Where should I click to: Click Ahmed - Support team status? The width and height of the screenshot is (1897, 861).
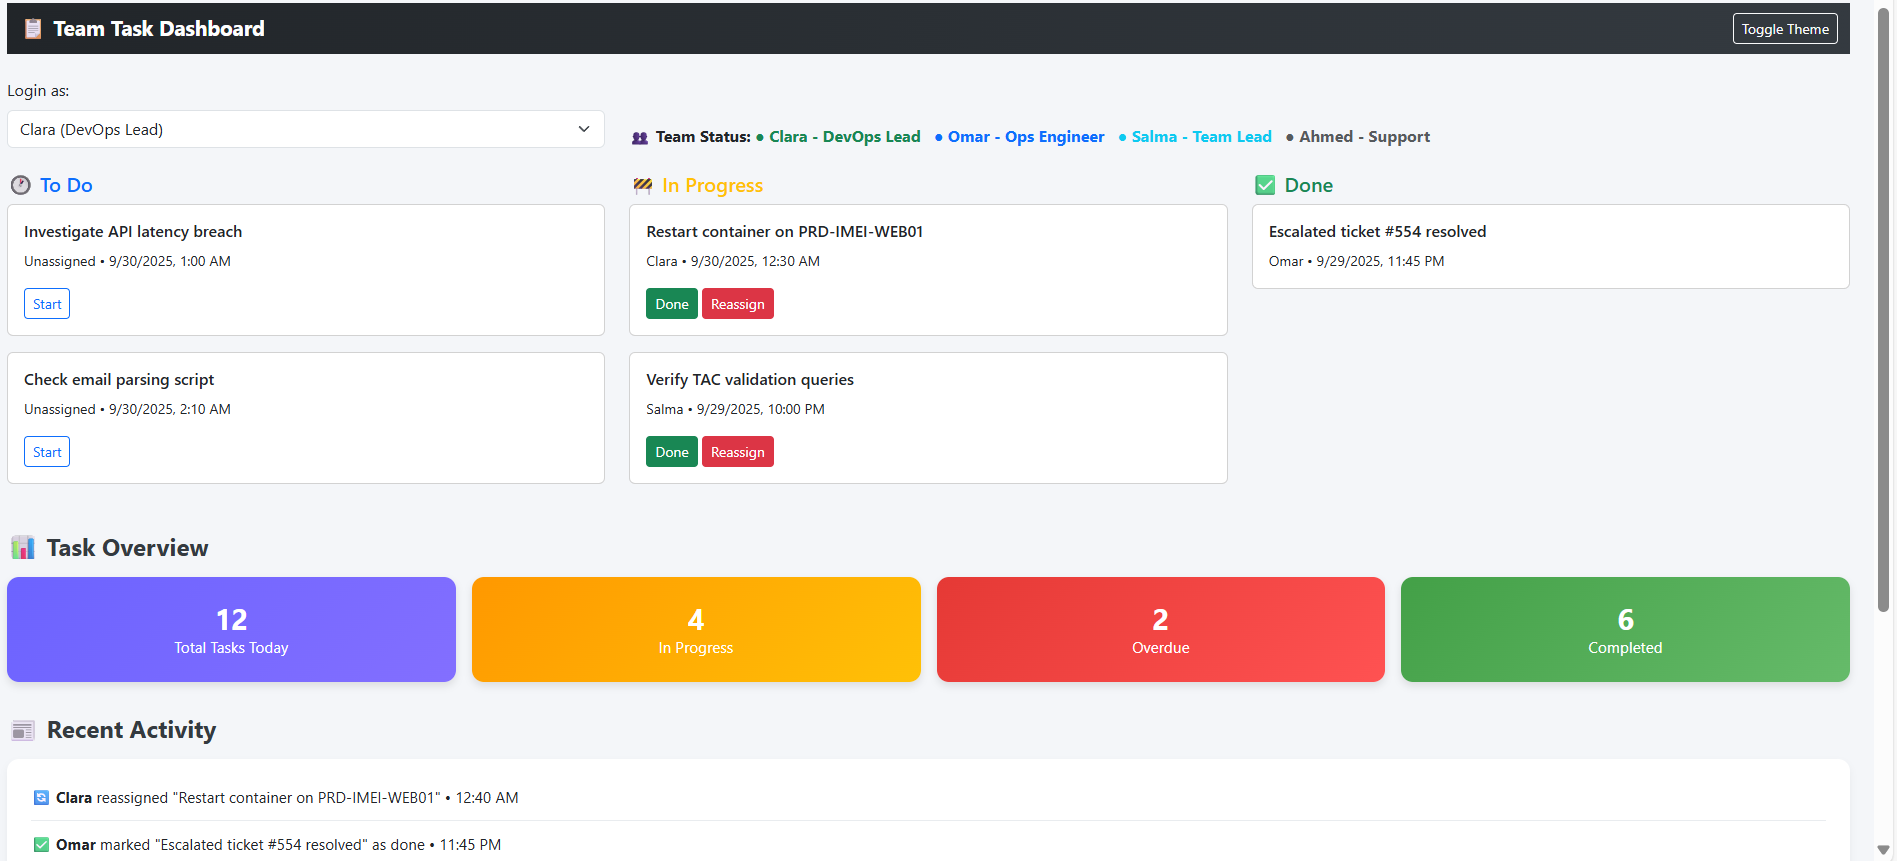(1358, 137)
